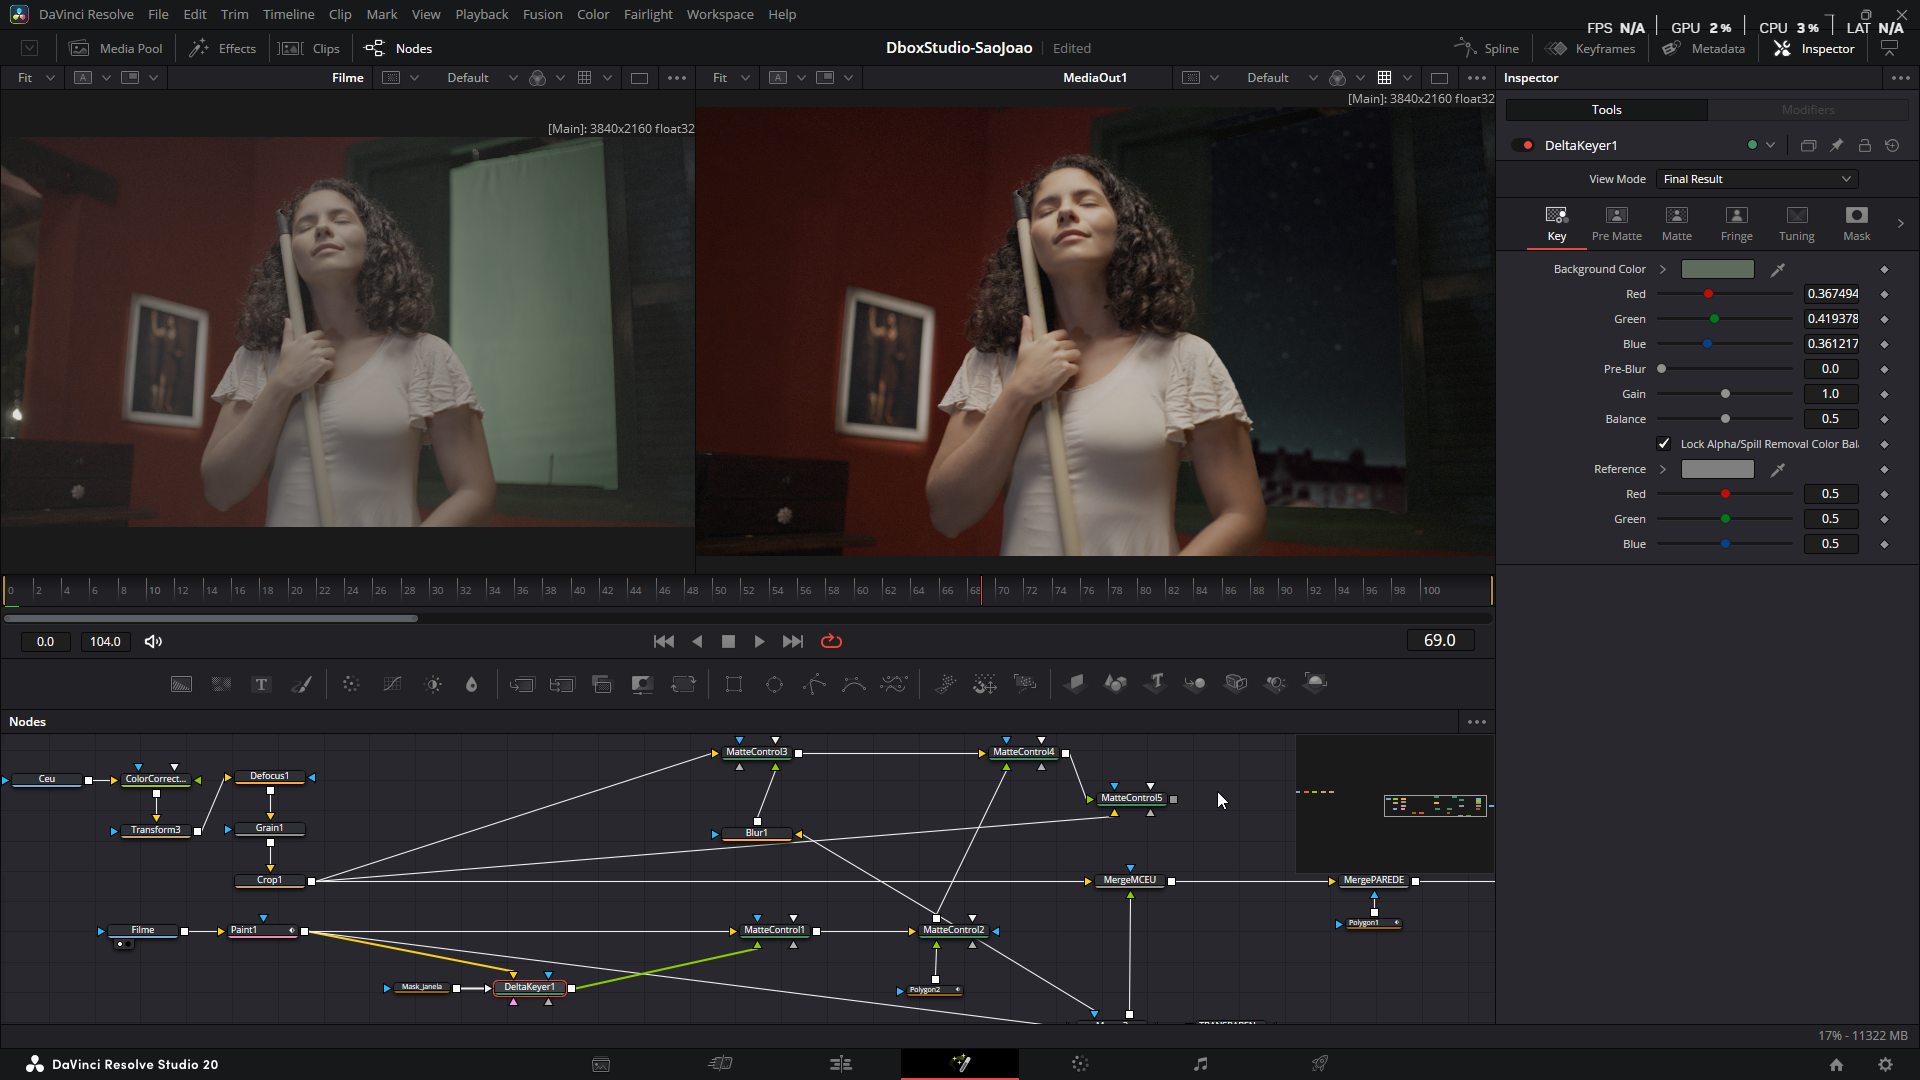Toggle loop playback
The width and height of the screenshot is (1920, 1080).
coord(831,642)
